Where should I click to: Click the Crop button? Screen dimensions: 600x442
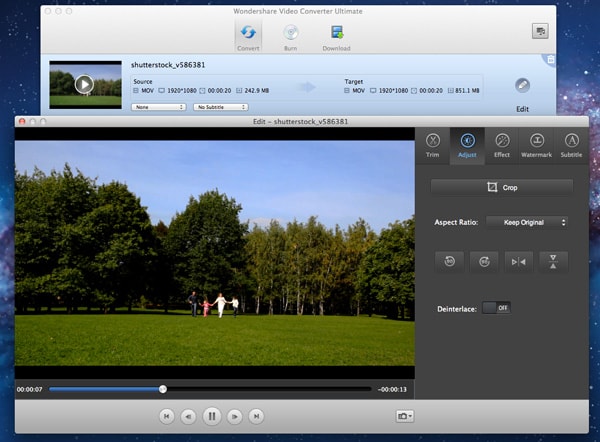(502, 188)
